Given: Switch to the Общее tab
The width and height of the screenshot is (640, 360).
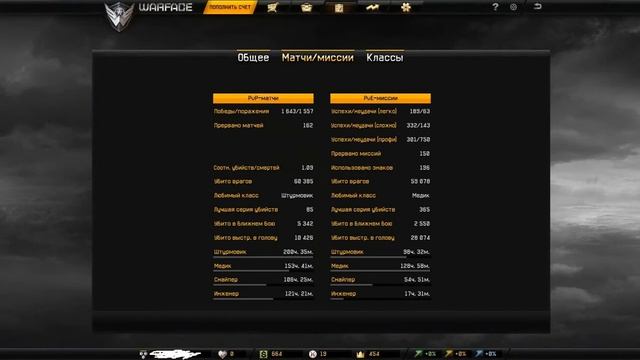Looking at the screenshot, I should pos(253,58).
